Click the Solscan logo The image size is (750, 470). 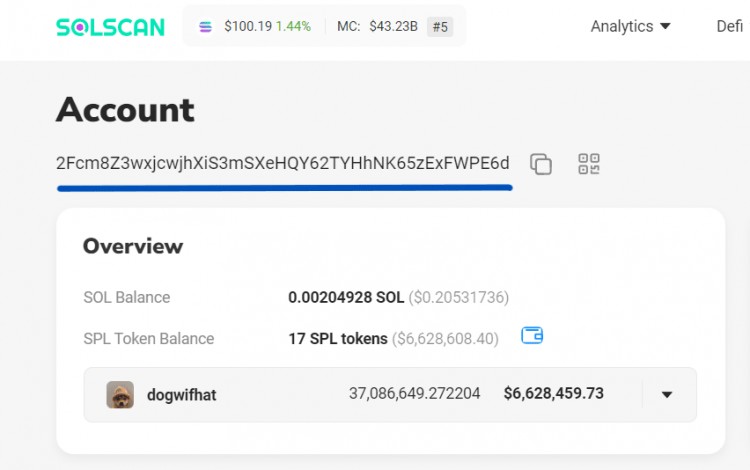point(110,27)
